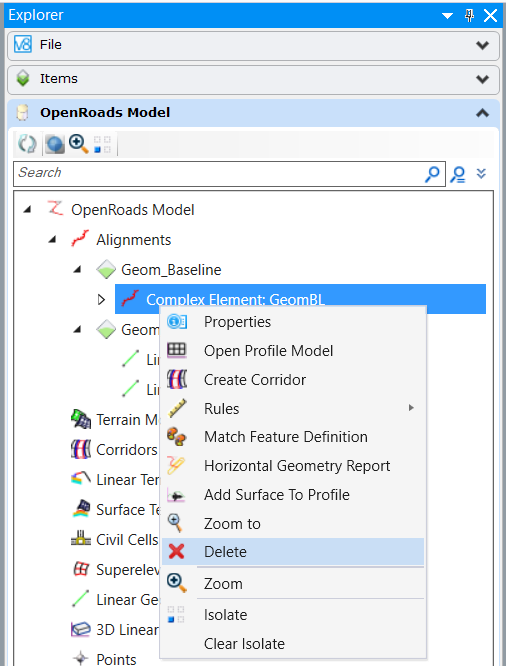Expand the Items section chevron
The height and width of the screenshot is (666, 506).
coord(482,79)
